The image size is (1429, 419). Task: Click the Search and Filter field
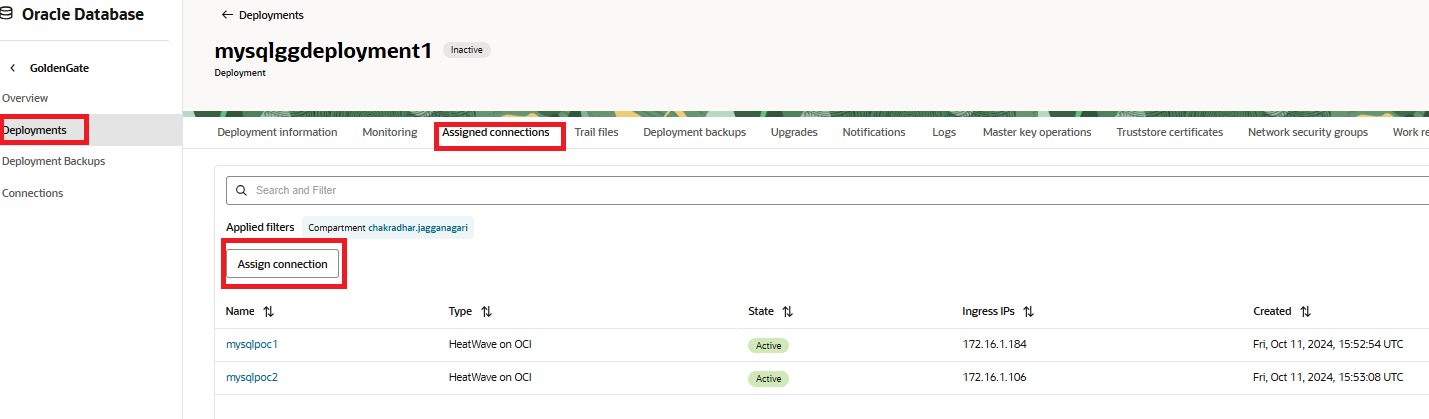click(827, 190)
